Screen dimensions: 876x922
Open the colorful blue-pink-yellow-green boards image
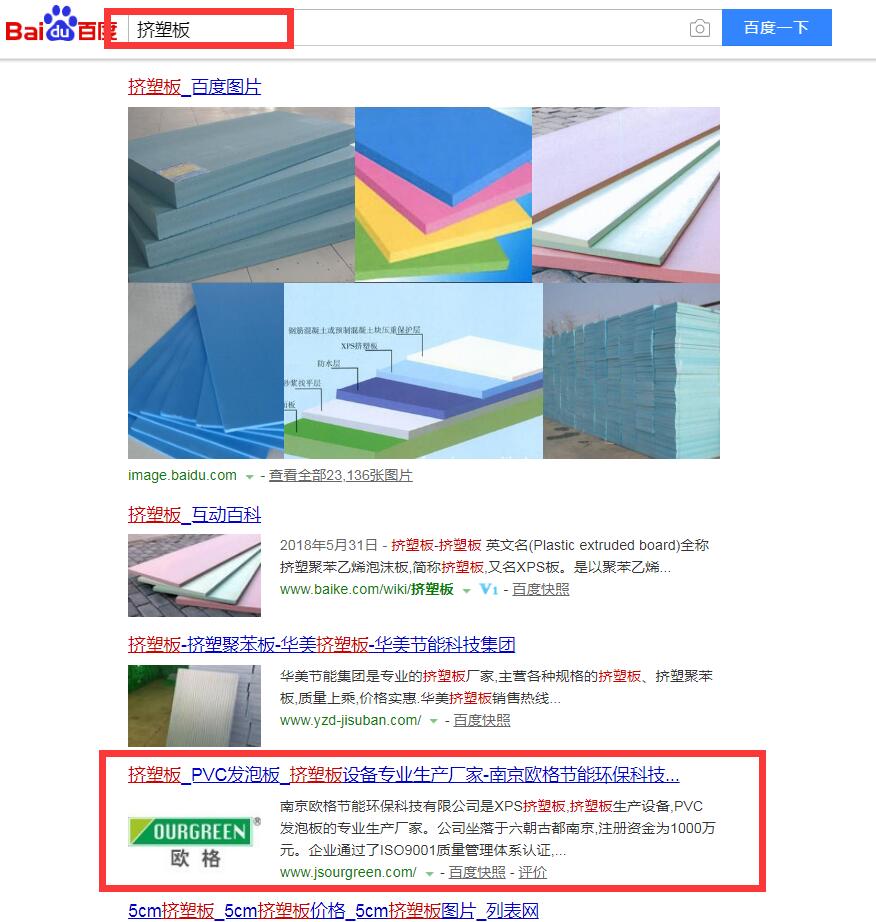[x=443, y=195]
